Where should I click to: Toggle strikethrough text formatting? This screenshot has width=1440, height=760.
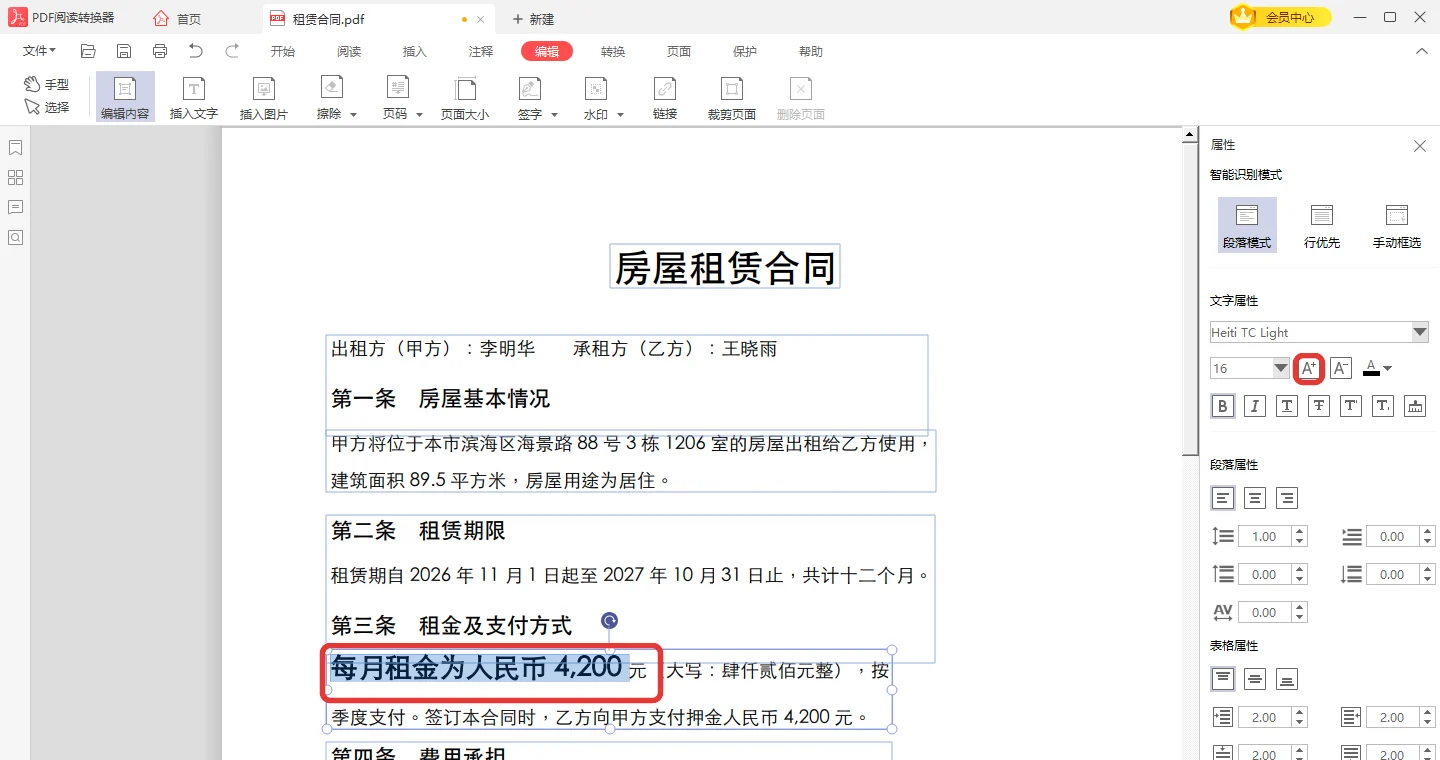(x=1319, y=406)
